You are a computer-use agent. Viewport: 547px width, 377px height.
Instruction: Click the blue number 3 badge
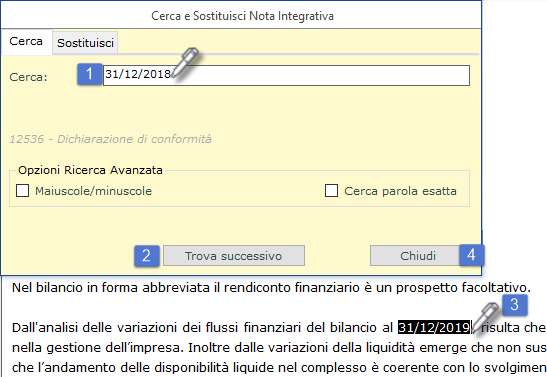515,305
